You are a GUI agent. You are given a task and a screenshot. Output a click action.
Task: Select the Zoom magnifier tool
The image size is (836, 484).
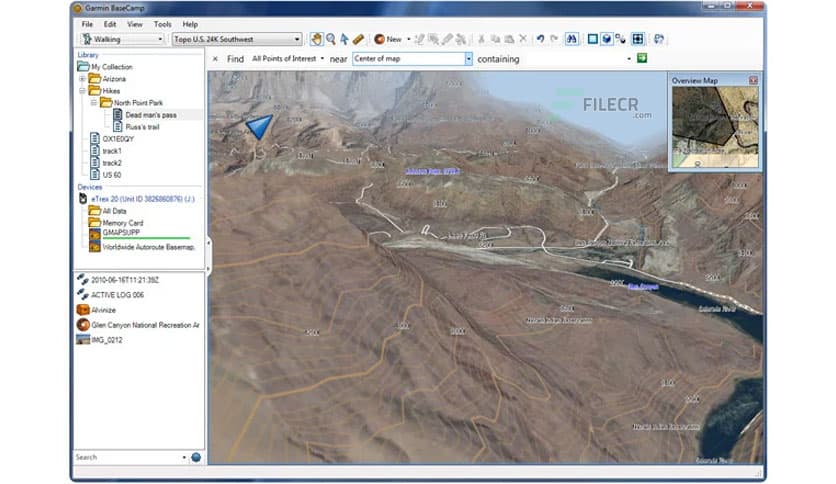point(331,39)
